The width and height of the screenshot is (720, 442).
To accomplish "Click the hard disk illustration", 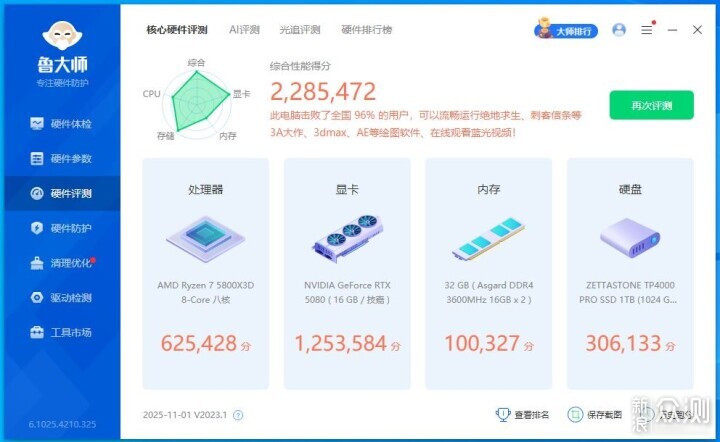I will (630, 238).
